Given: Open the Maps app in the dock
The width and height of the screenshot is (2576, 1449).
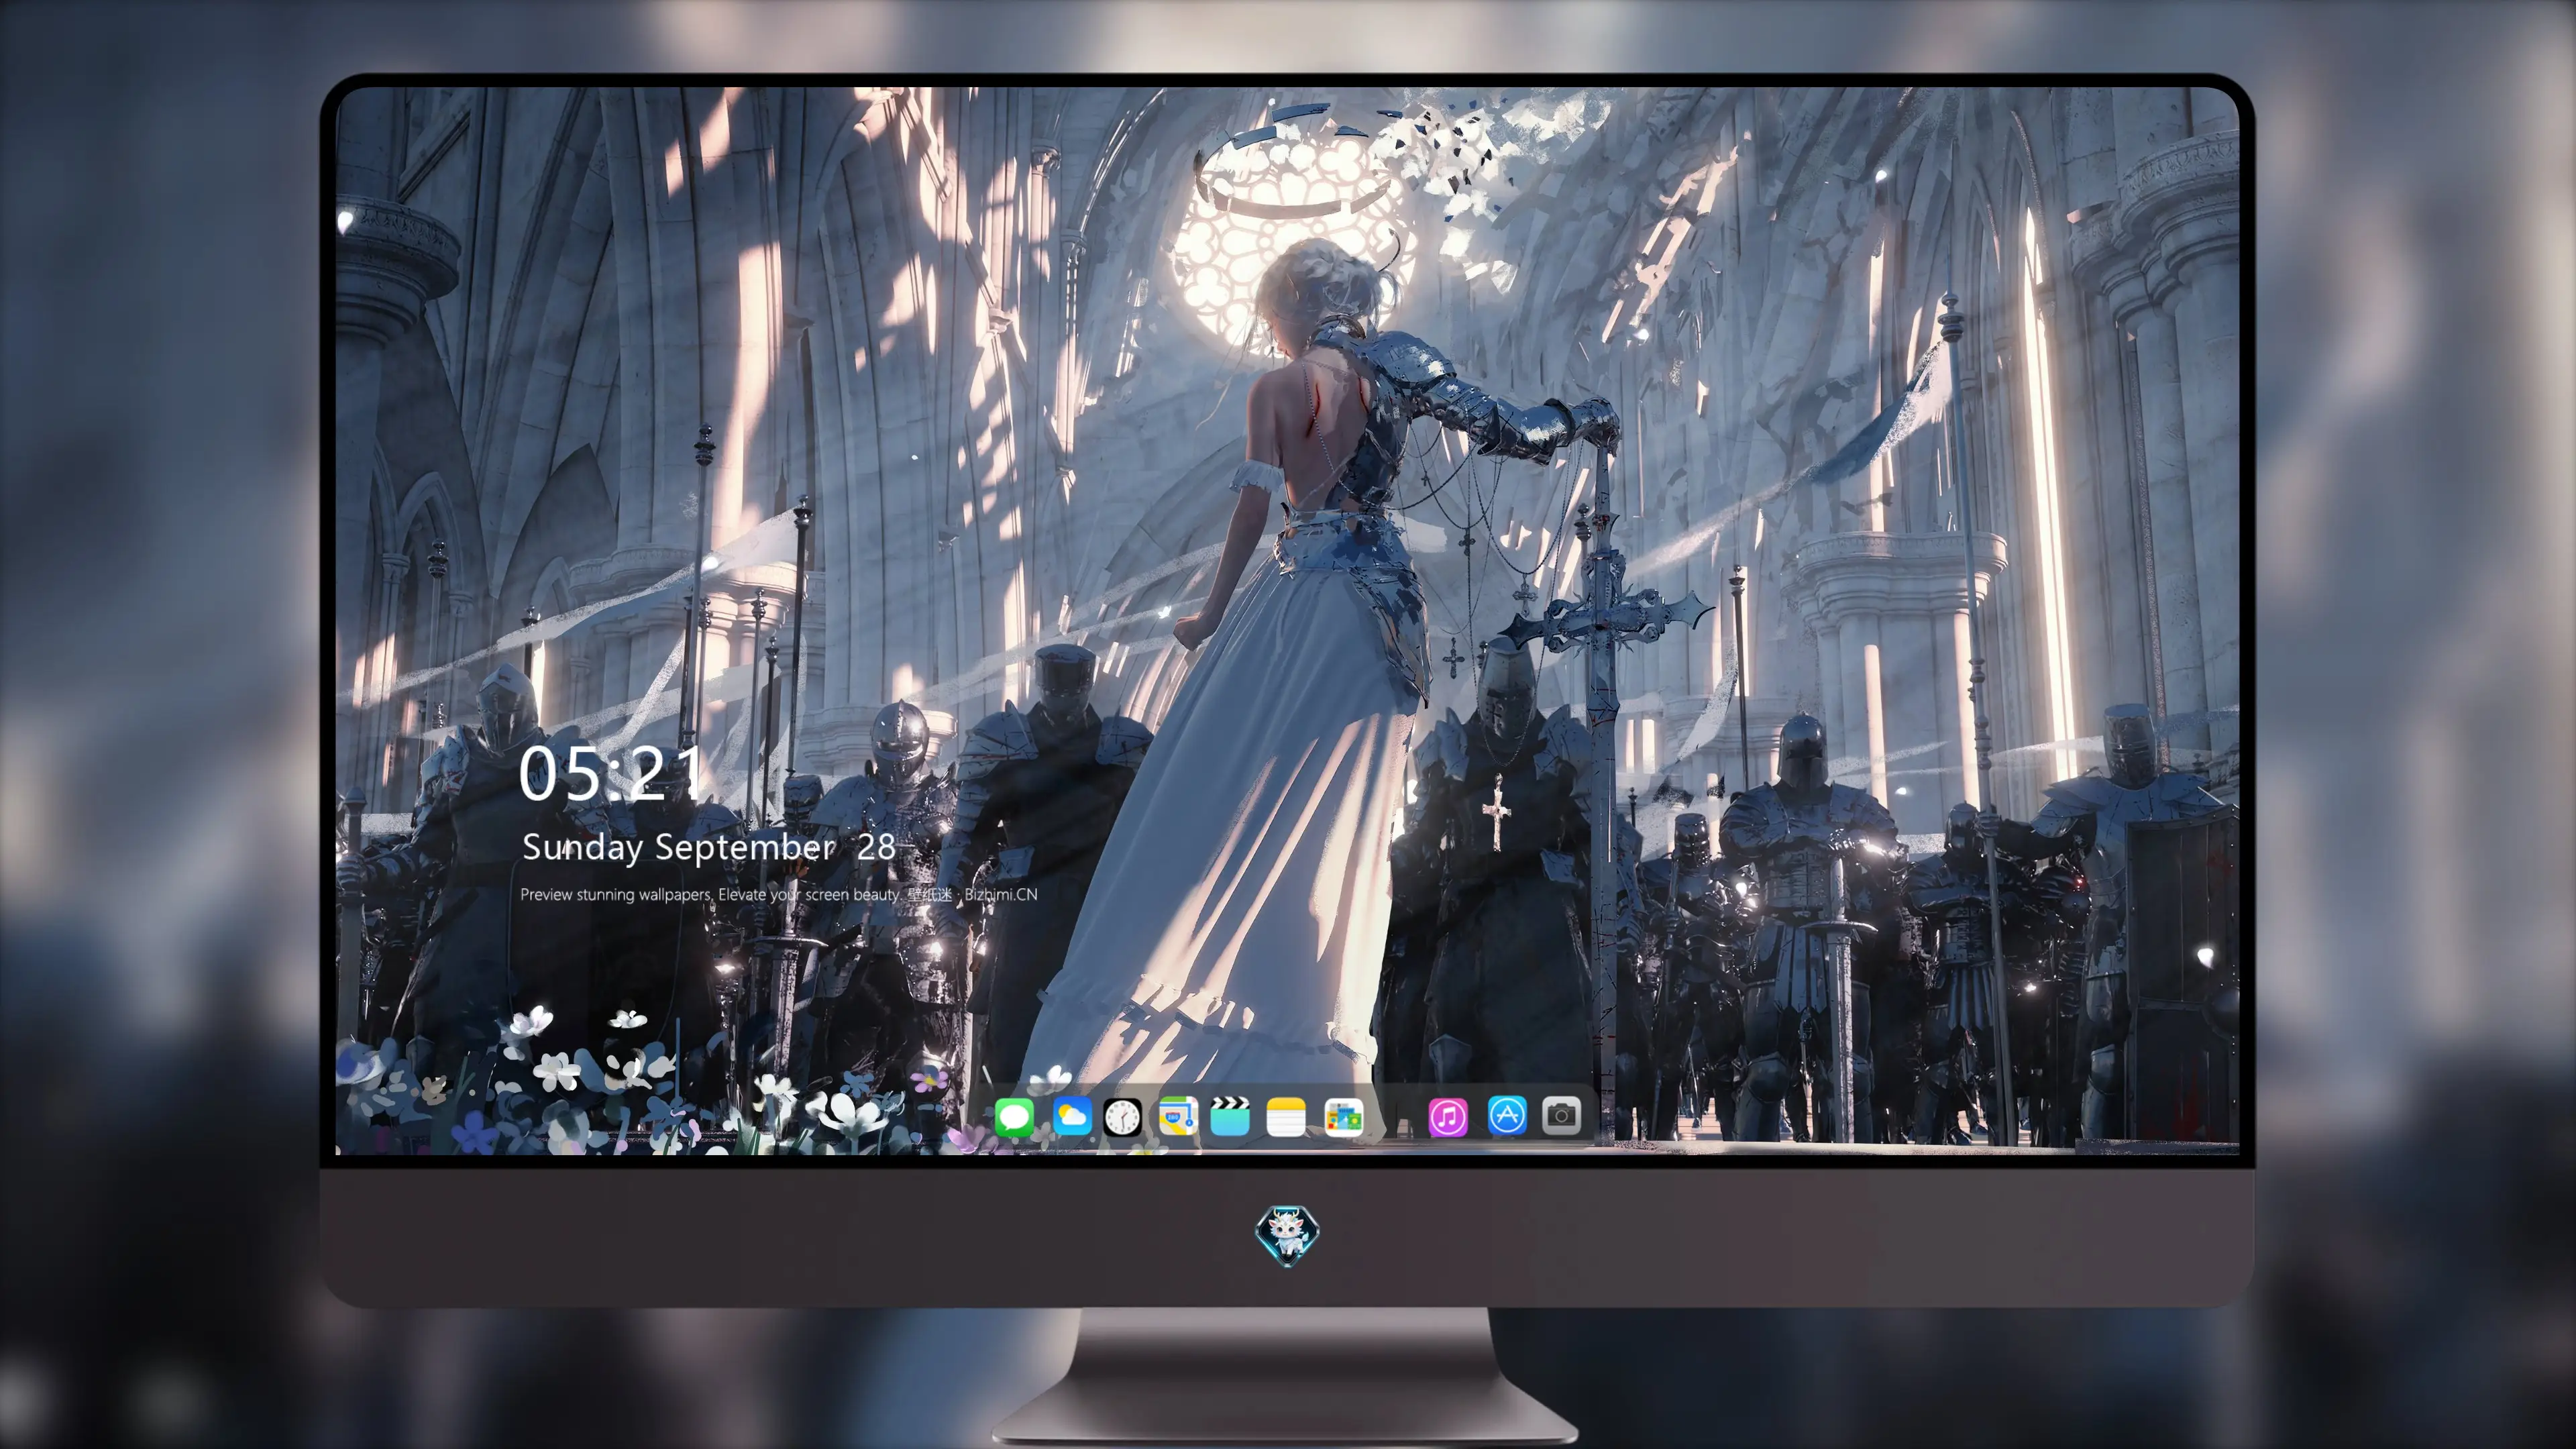Looking at the screenshot, I should [1178, 1116].
